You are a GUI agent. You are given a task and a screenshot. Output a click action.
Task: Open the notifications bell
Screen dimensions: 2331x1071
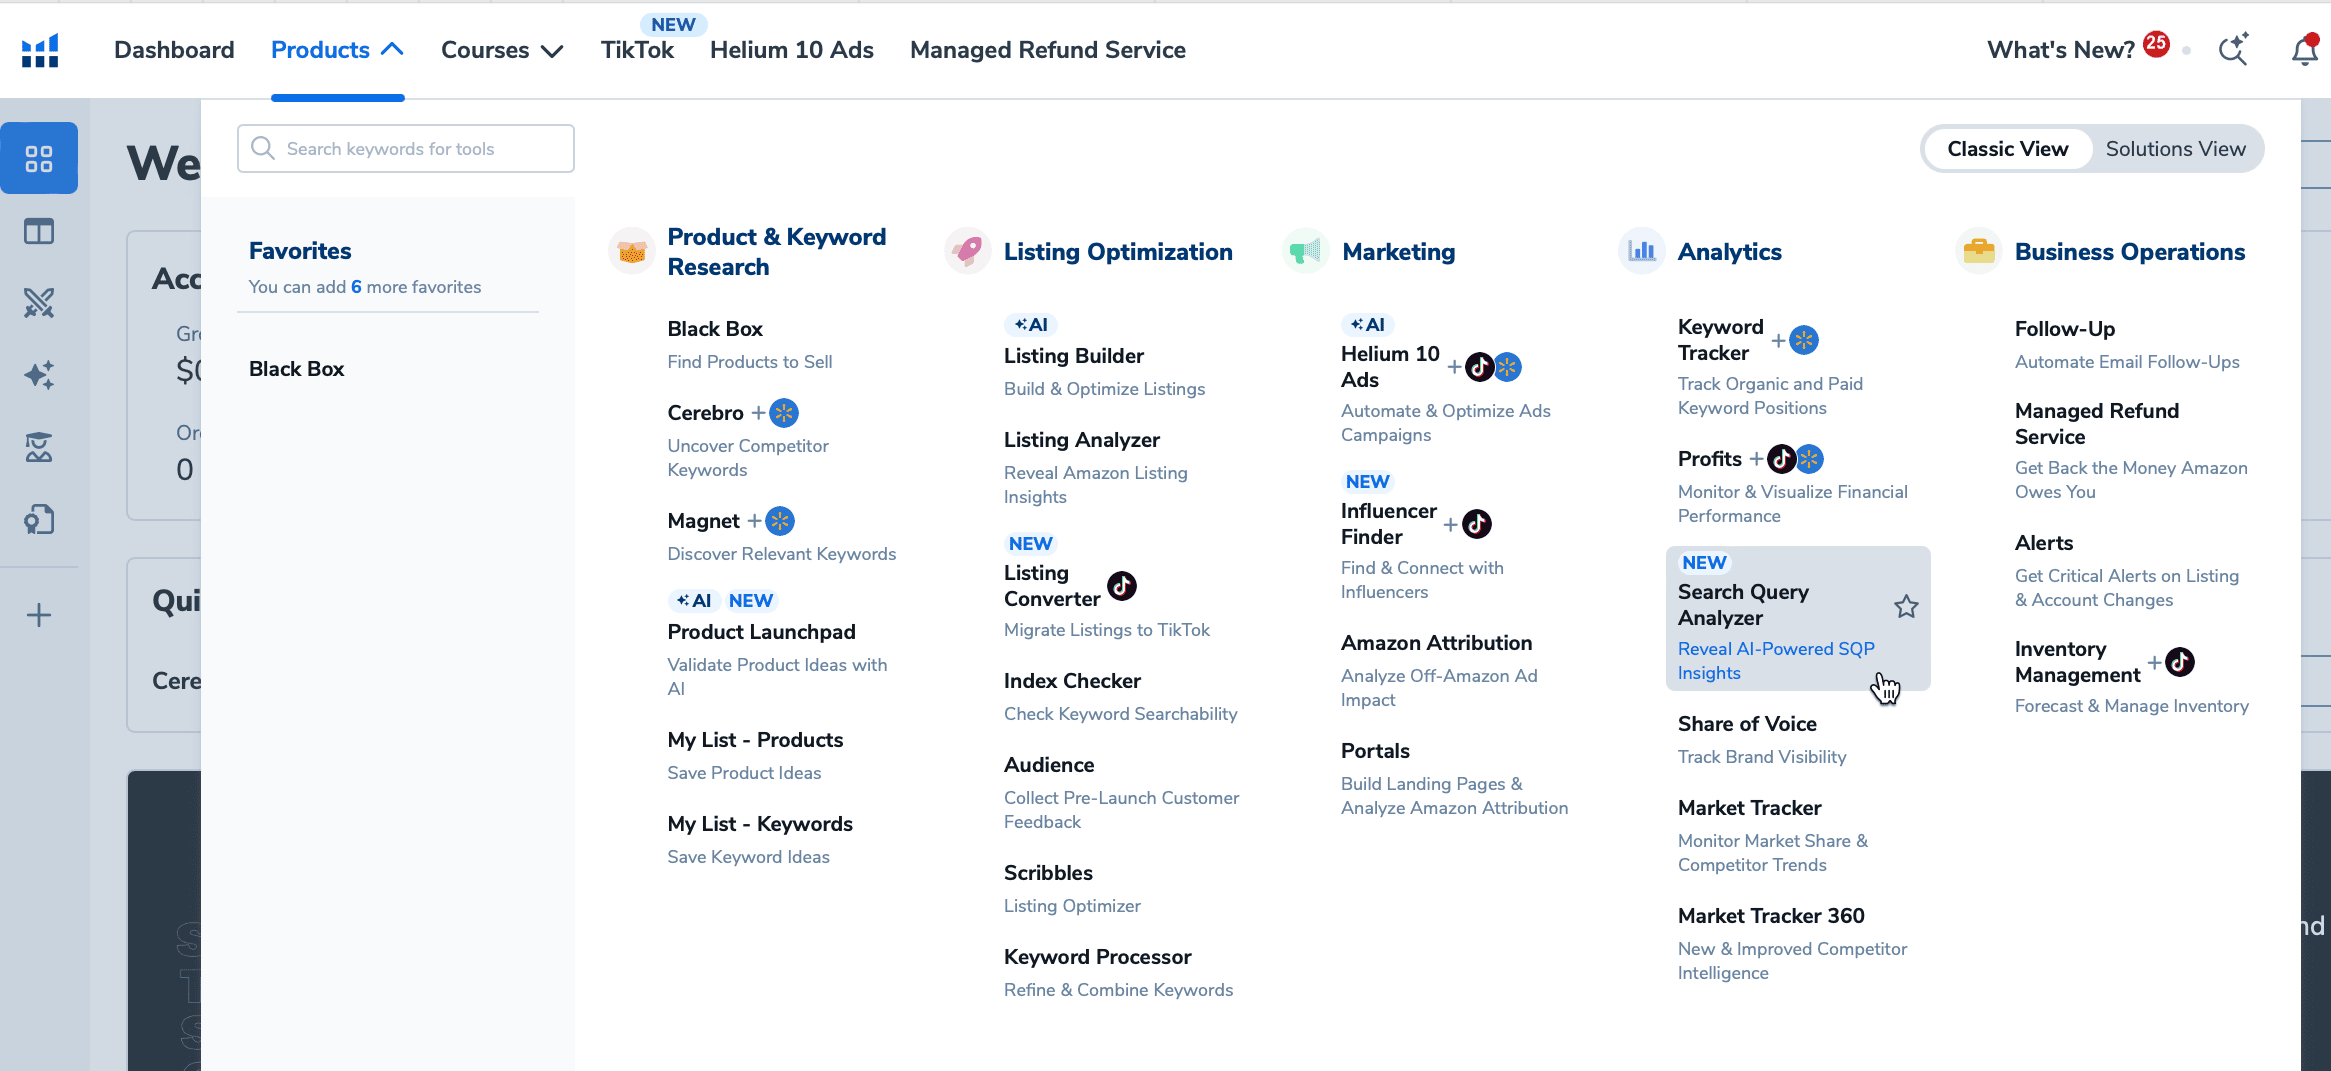pos(2304,50)
